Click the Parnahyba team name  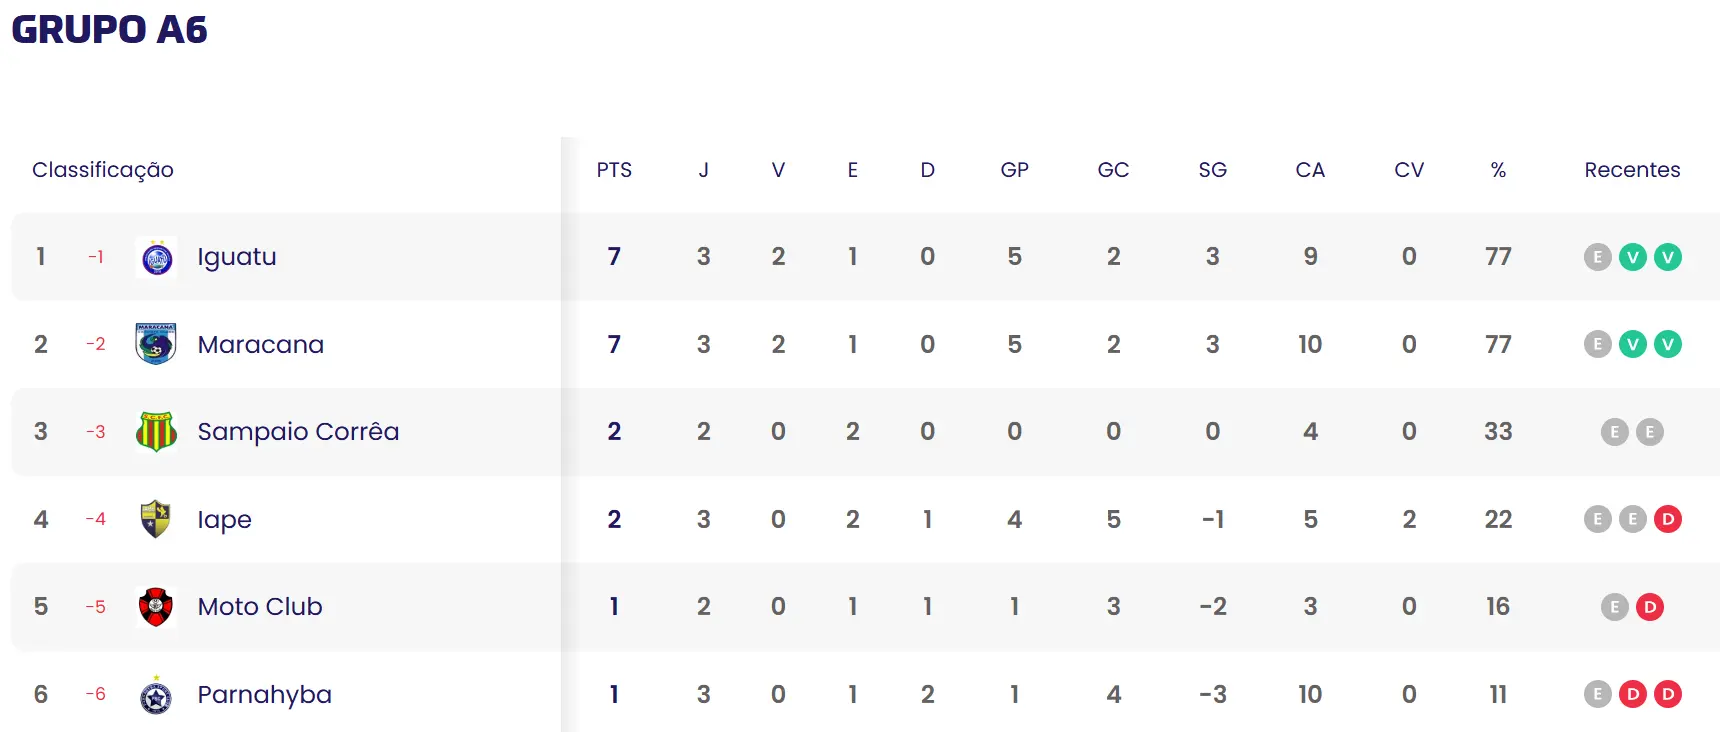(265, 695)
